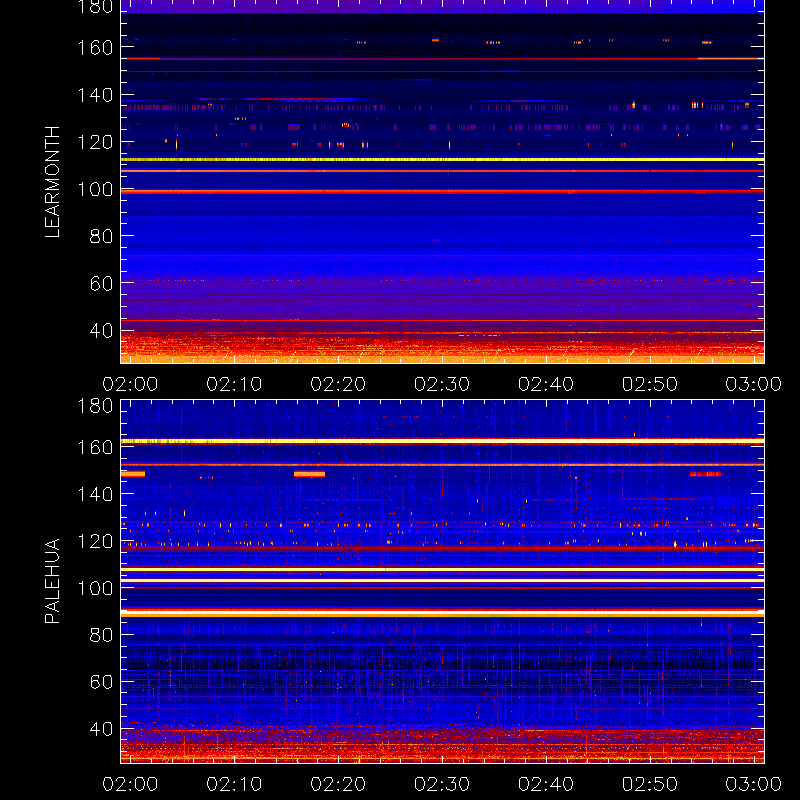
Task: Click the 40 tick label on Palehua plot
Action: click(x=101, y=729)
